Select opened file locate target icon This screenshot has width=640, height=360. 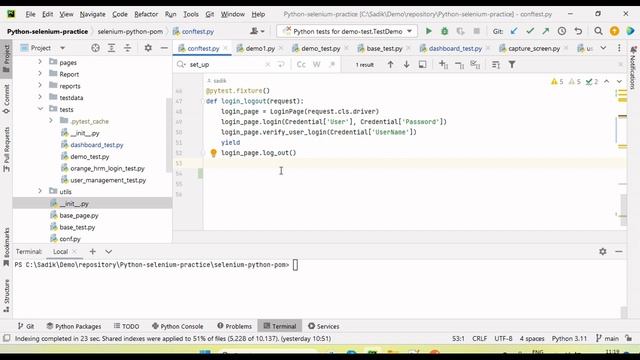point(95,48)
